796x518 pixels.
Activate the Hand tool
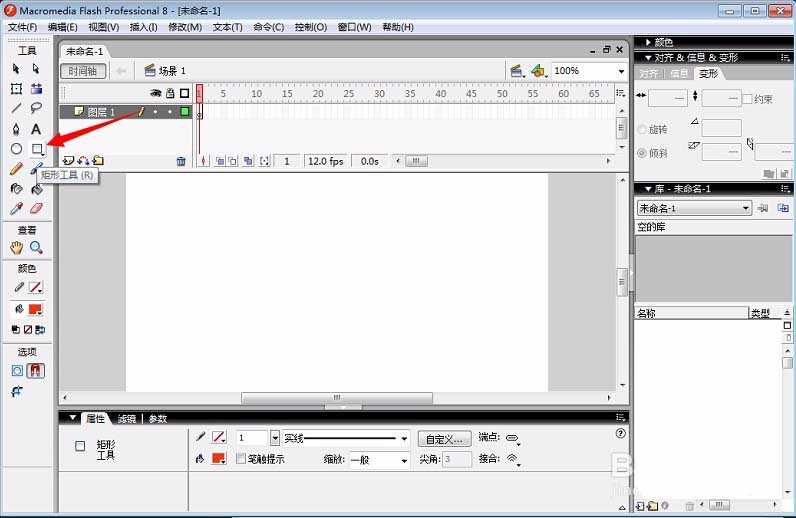tap(16, 248)
